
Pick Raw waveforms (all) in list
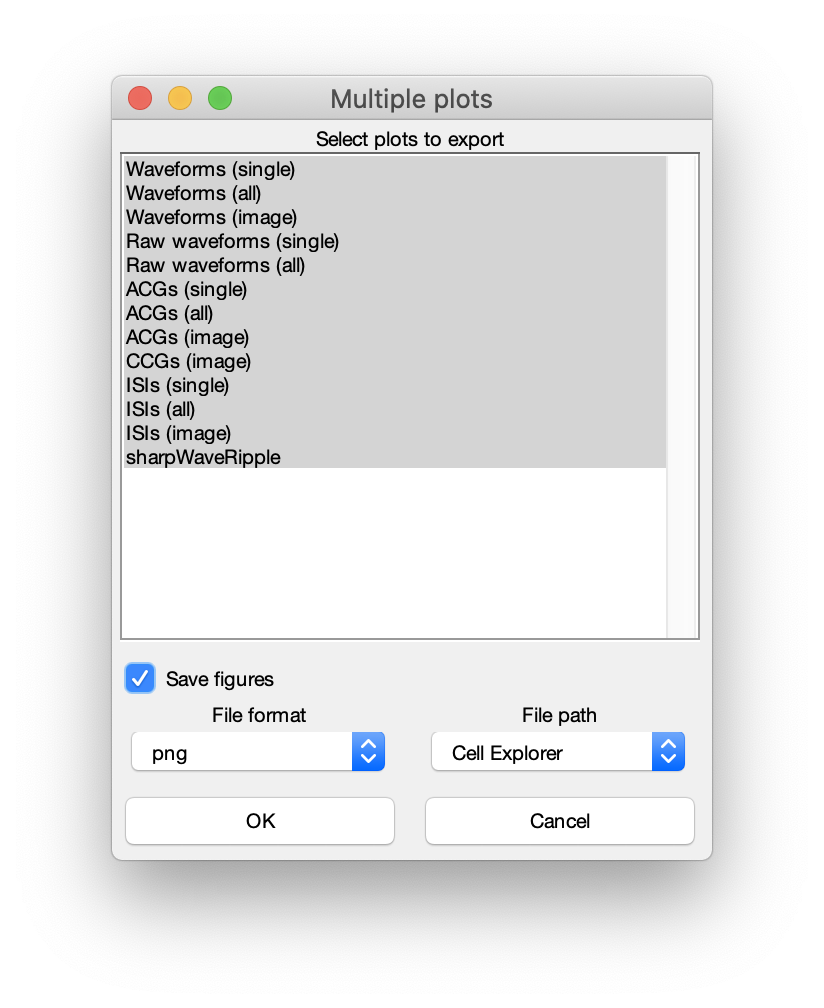[x=395, y=265]
